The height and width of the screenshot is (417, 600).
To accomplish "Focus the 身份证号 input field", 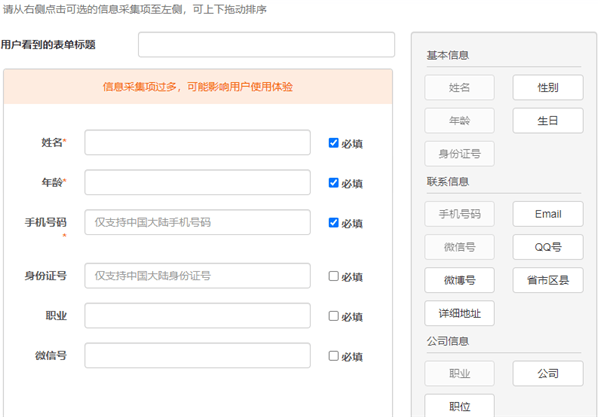I will [197, 275].
